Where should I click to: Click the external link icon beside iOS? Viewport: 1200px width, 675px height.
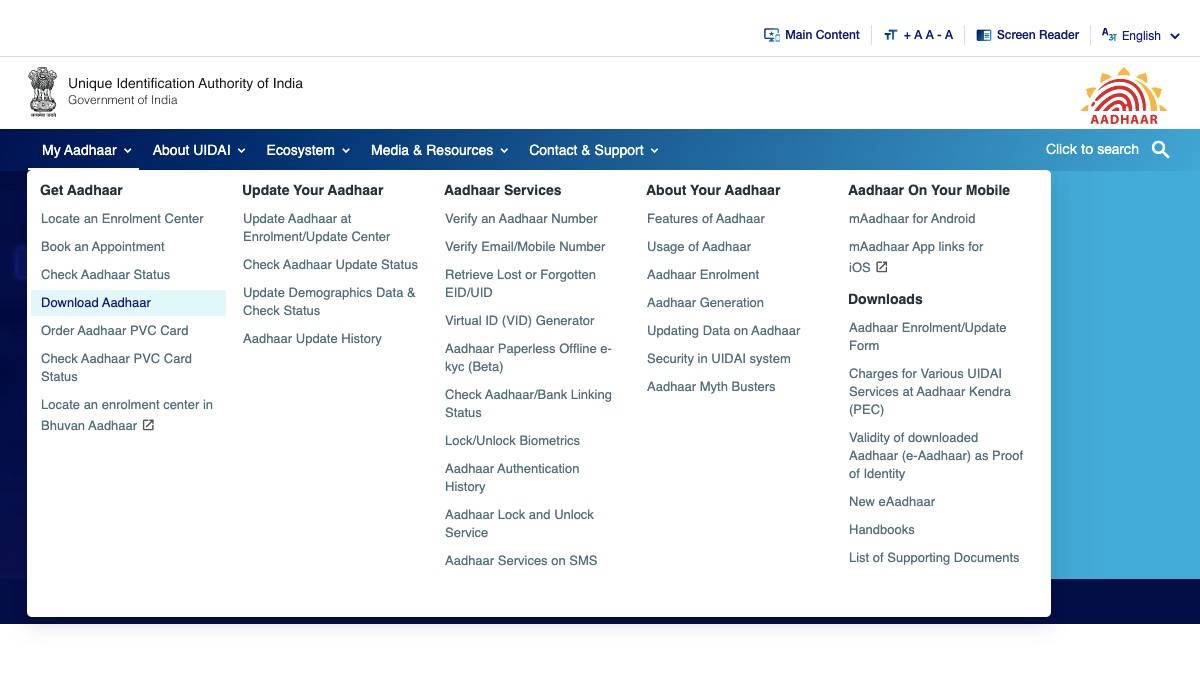(x=881, y=267)
